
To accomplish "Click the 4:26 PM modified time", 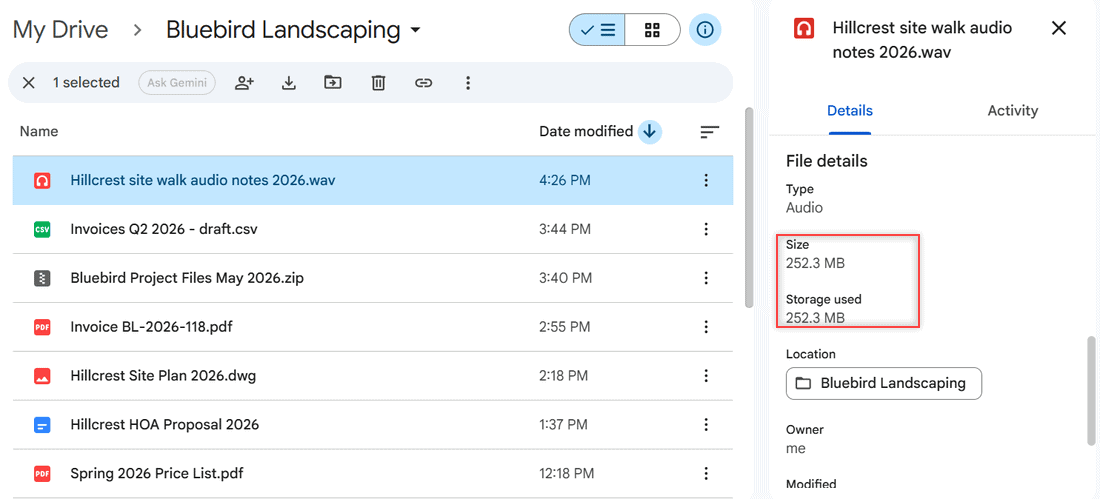I will click(x=564, y=180).
